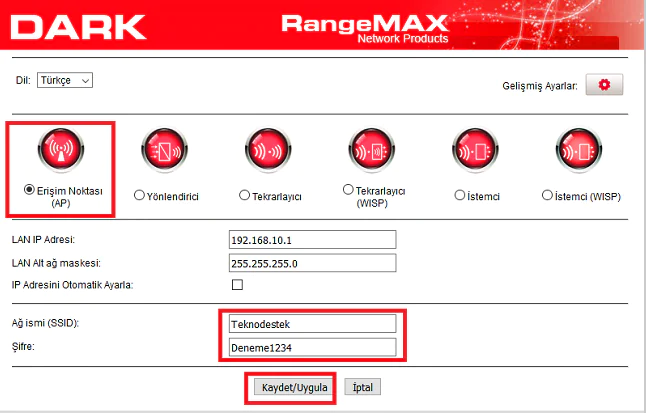Click the DARK logo
646x413 pixels.
click(x=78, y=27)
